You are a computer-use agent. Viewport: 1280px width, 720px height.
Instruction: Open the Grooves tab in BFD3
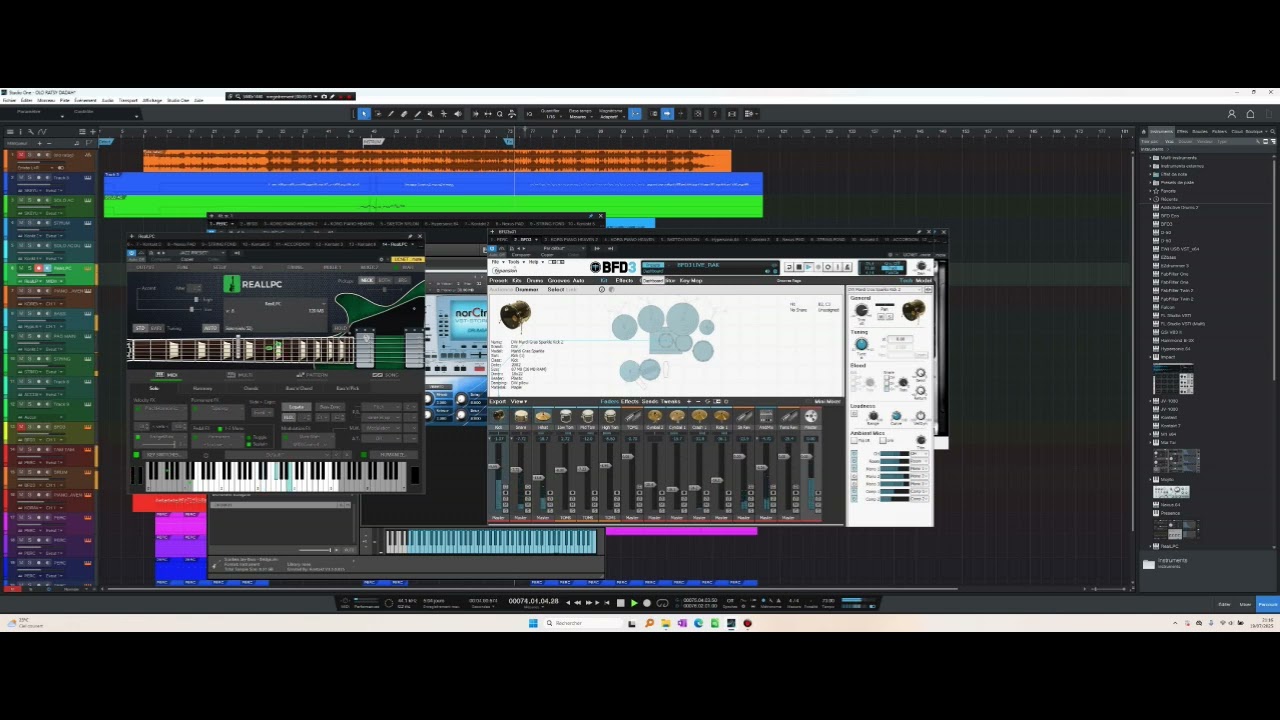tap(558, 280)
